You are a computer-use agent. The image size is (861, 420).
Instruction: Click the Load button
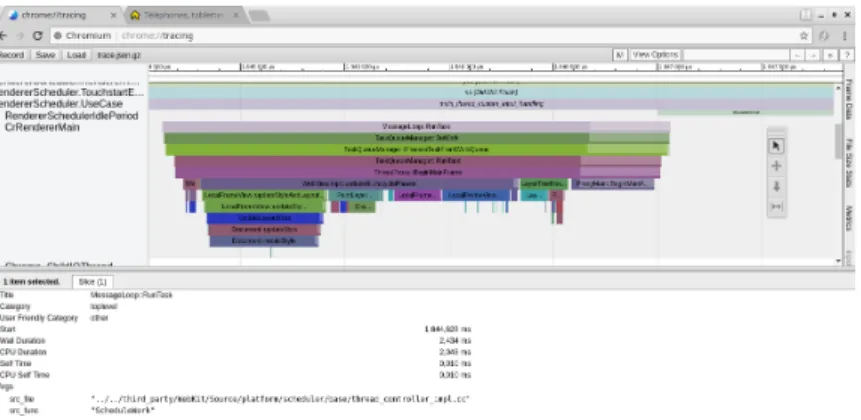[76, 55]
